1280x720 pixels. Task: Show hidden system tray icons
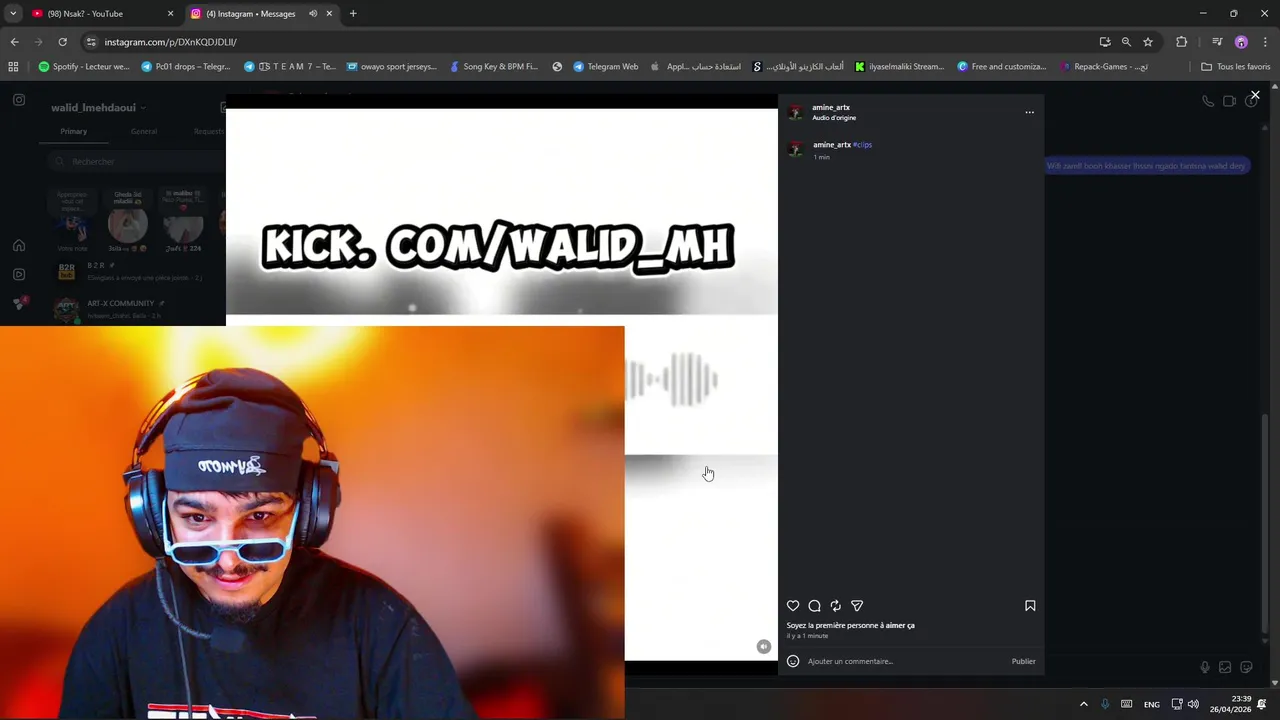click(x=1083, y=704)
